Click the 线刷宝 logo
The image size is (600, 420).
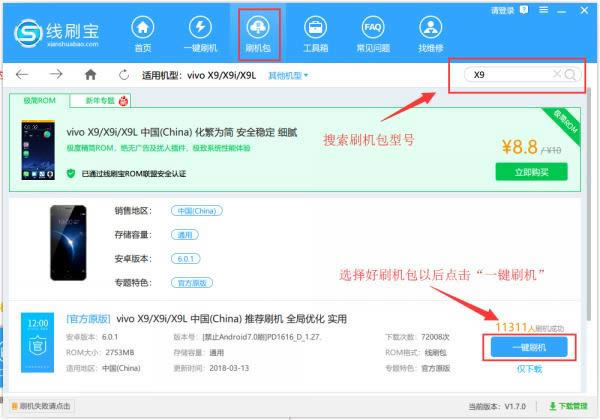pyautogui.click(x=57, y=34)
